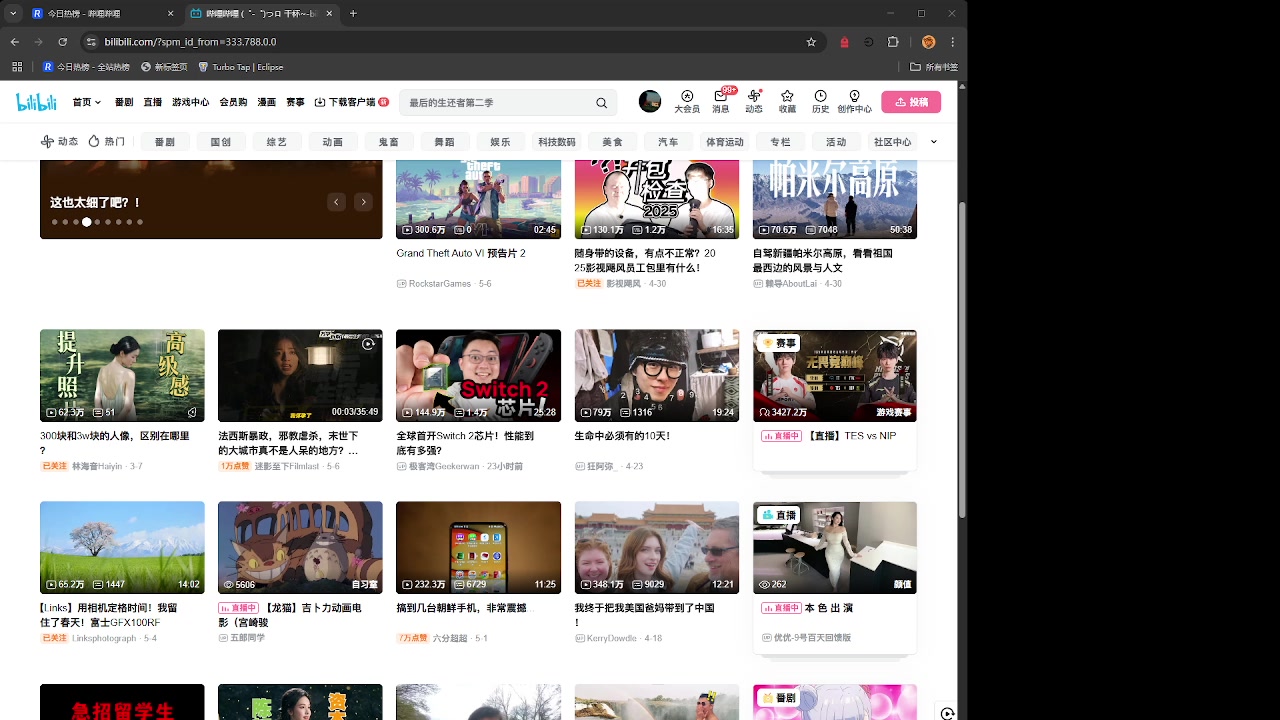Open 动态 feed icon in header

coord(754,102)
